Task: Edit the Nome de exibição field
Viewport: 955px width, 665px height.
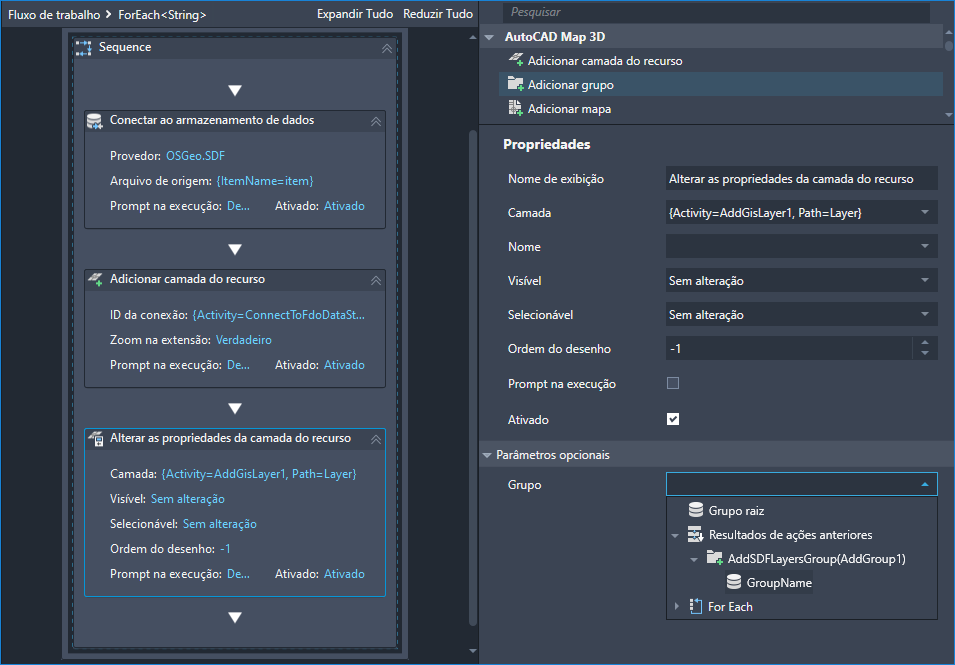Action: pyautogui.click(x=801, y=178)
